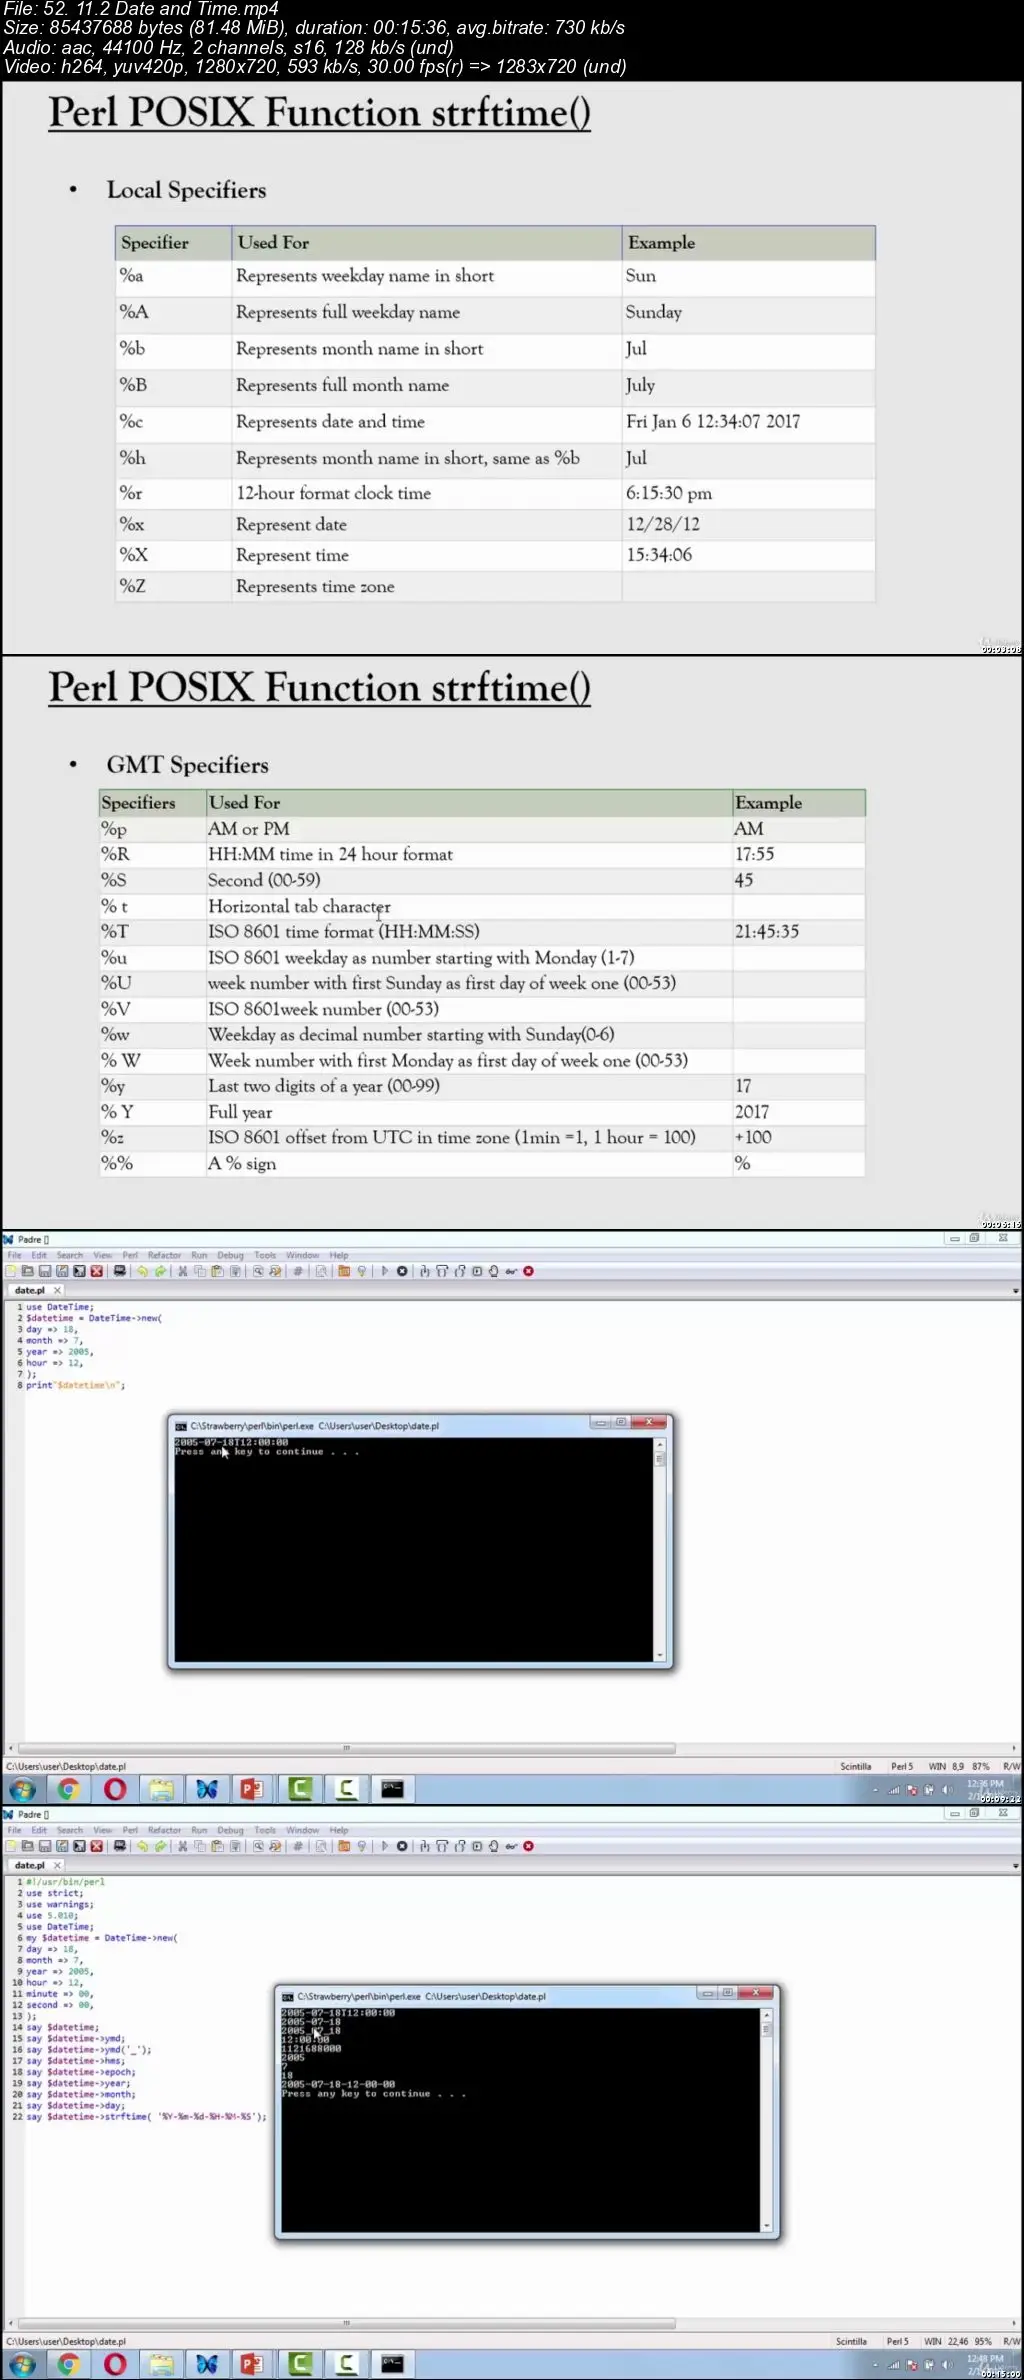Screen dimensions: 1024x2380
Task: Click Open resource folder icon in lower Padre
Action: 344,1846
